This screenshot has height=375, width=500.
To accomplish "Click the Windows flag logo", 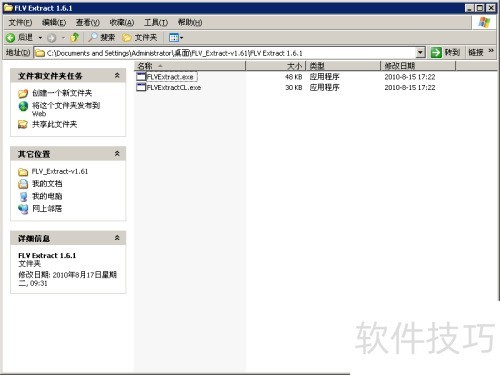I will tap(484, 23).
